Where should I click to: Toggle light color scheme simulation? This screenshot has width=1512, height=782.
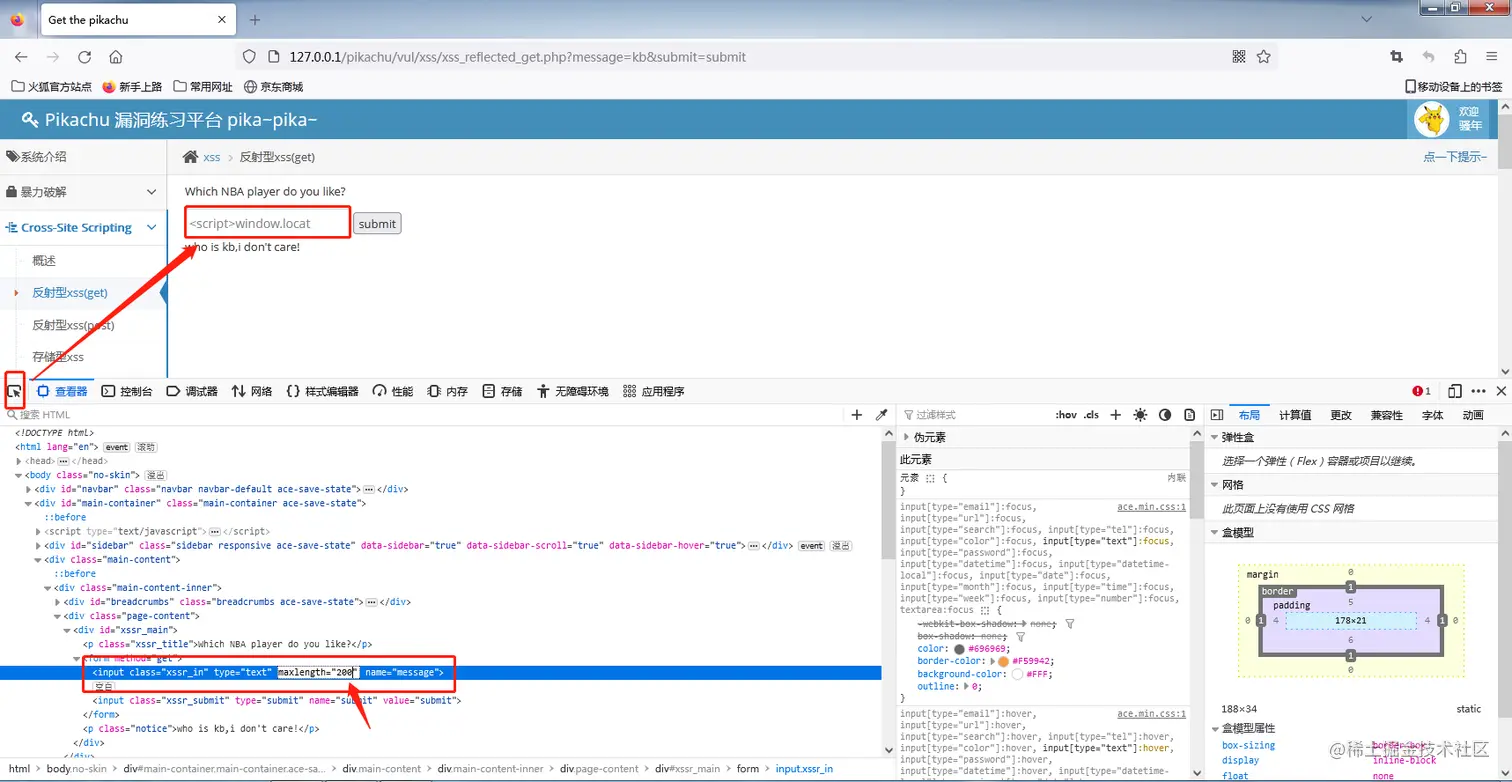[x=1140, y=415]
